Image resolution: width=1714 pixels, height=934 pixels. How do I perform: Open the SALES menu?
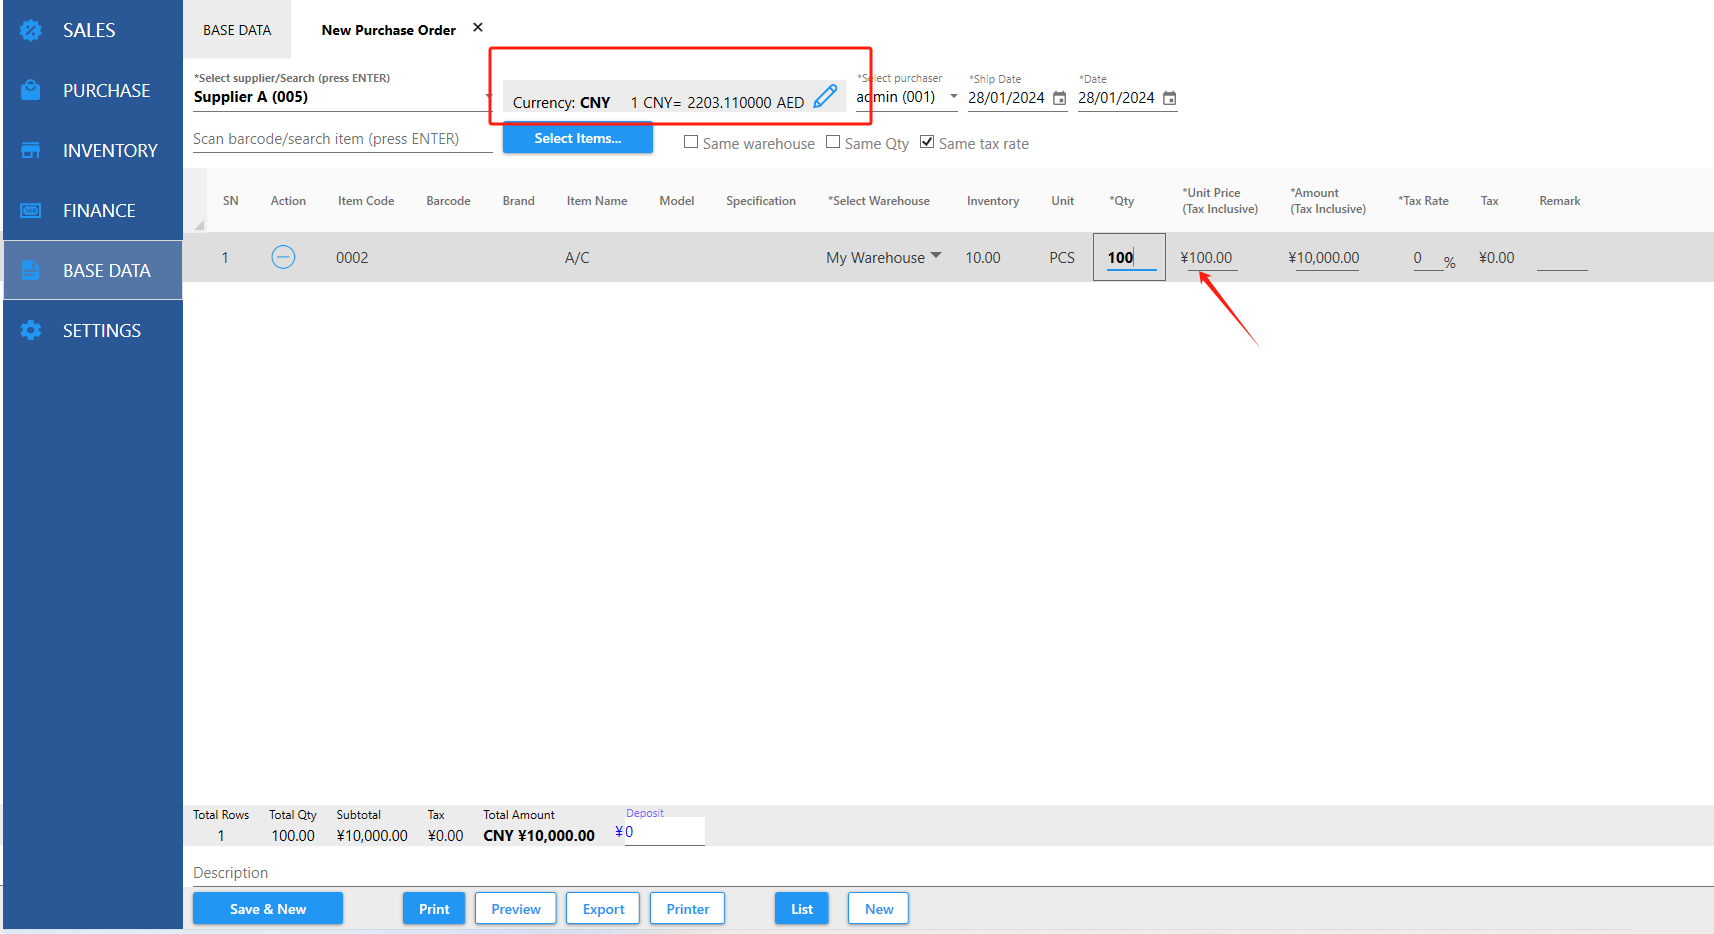[x=92, y=30]
